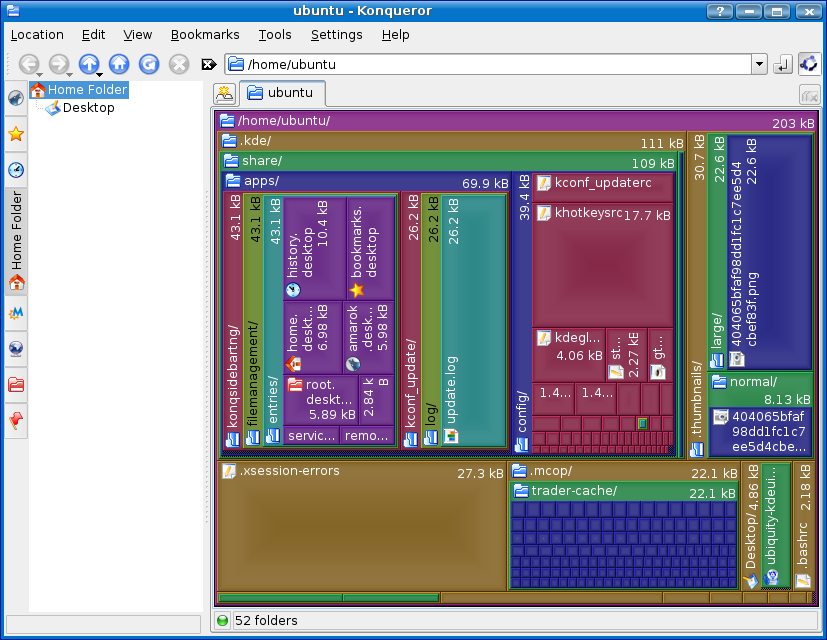Go to Home using the toolbar icon
Viewport: 827px width, 640px height.
tap(119, 64)
